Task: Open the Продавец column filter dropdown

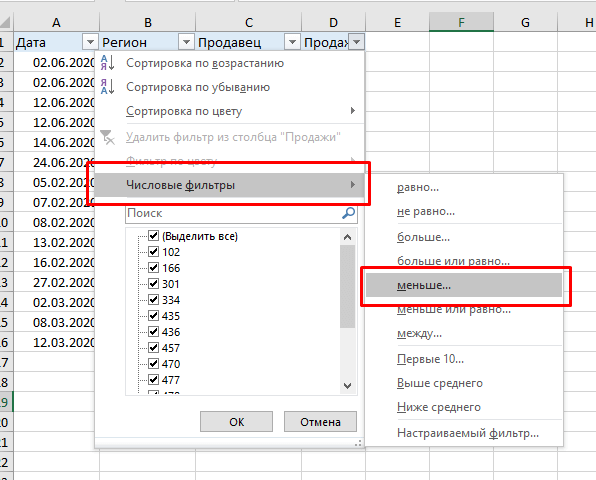Action: click(292, 42)
